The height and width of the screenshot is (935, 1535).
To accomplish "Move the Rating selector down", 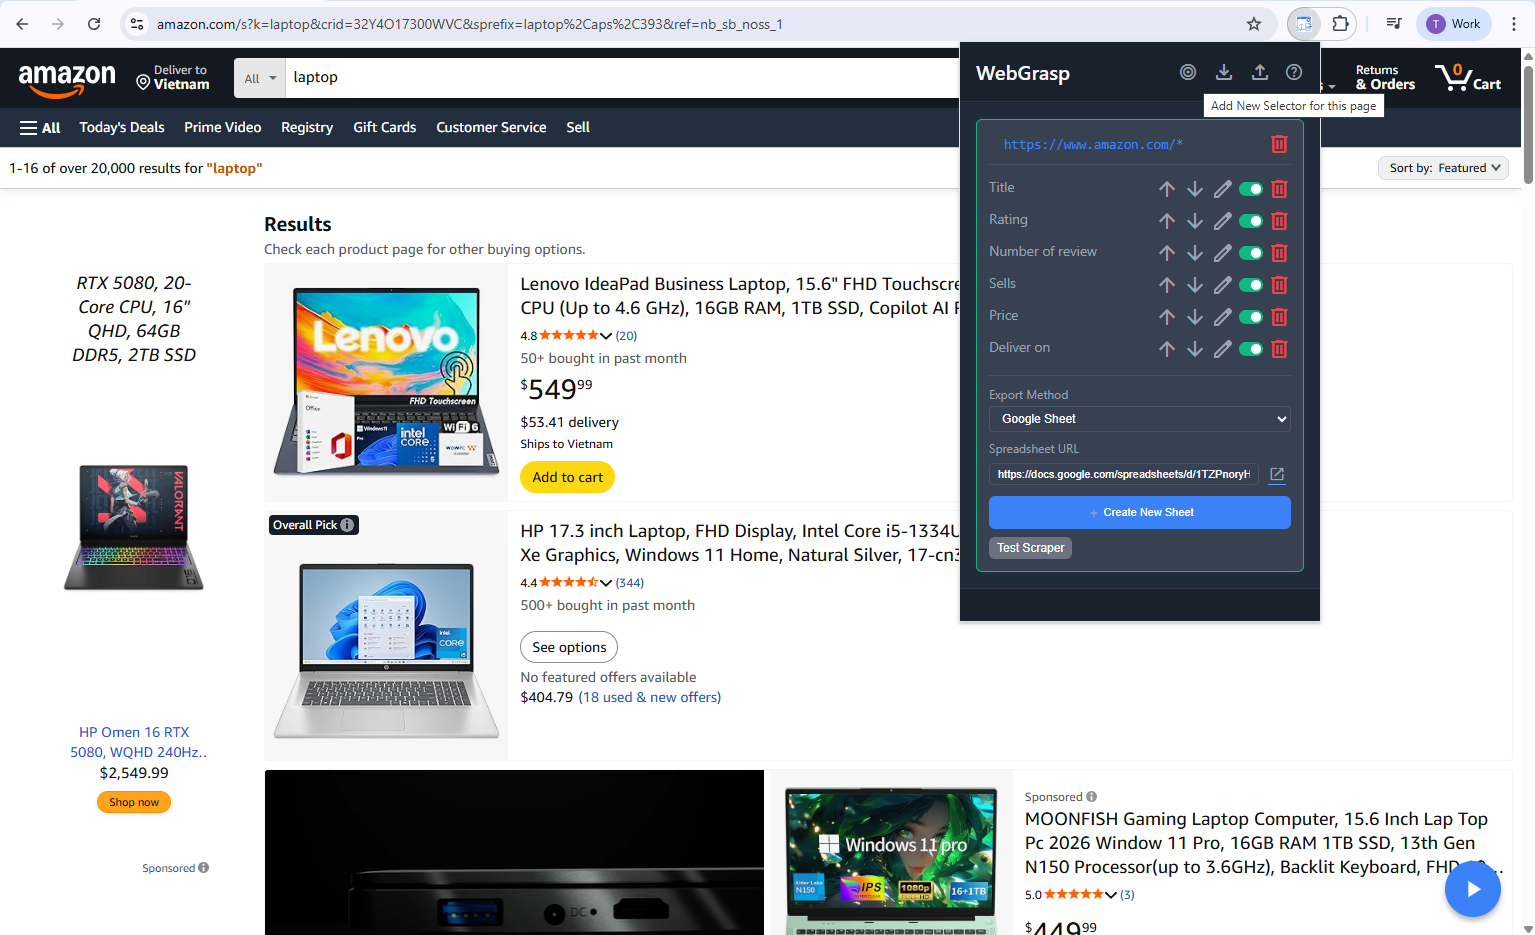I will tap(1195, 221).
